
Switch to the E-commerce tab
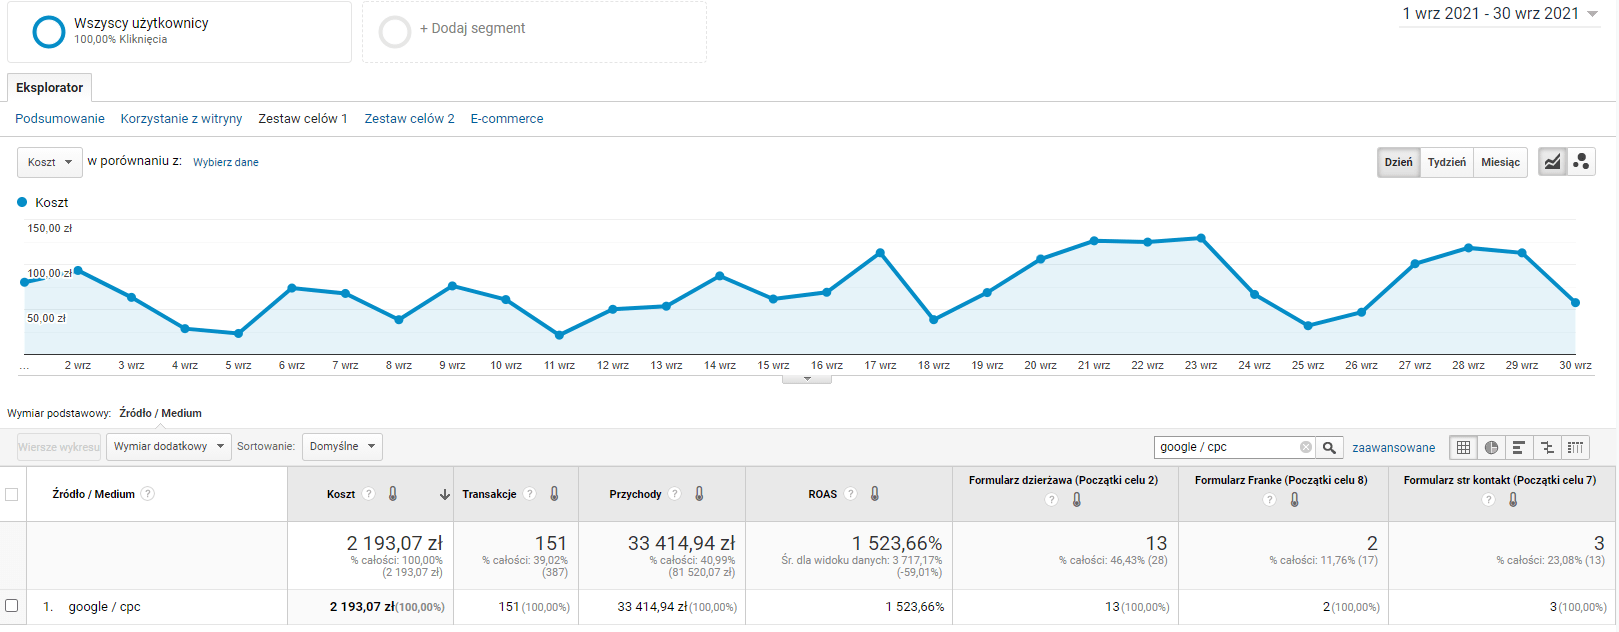point(506,118)
